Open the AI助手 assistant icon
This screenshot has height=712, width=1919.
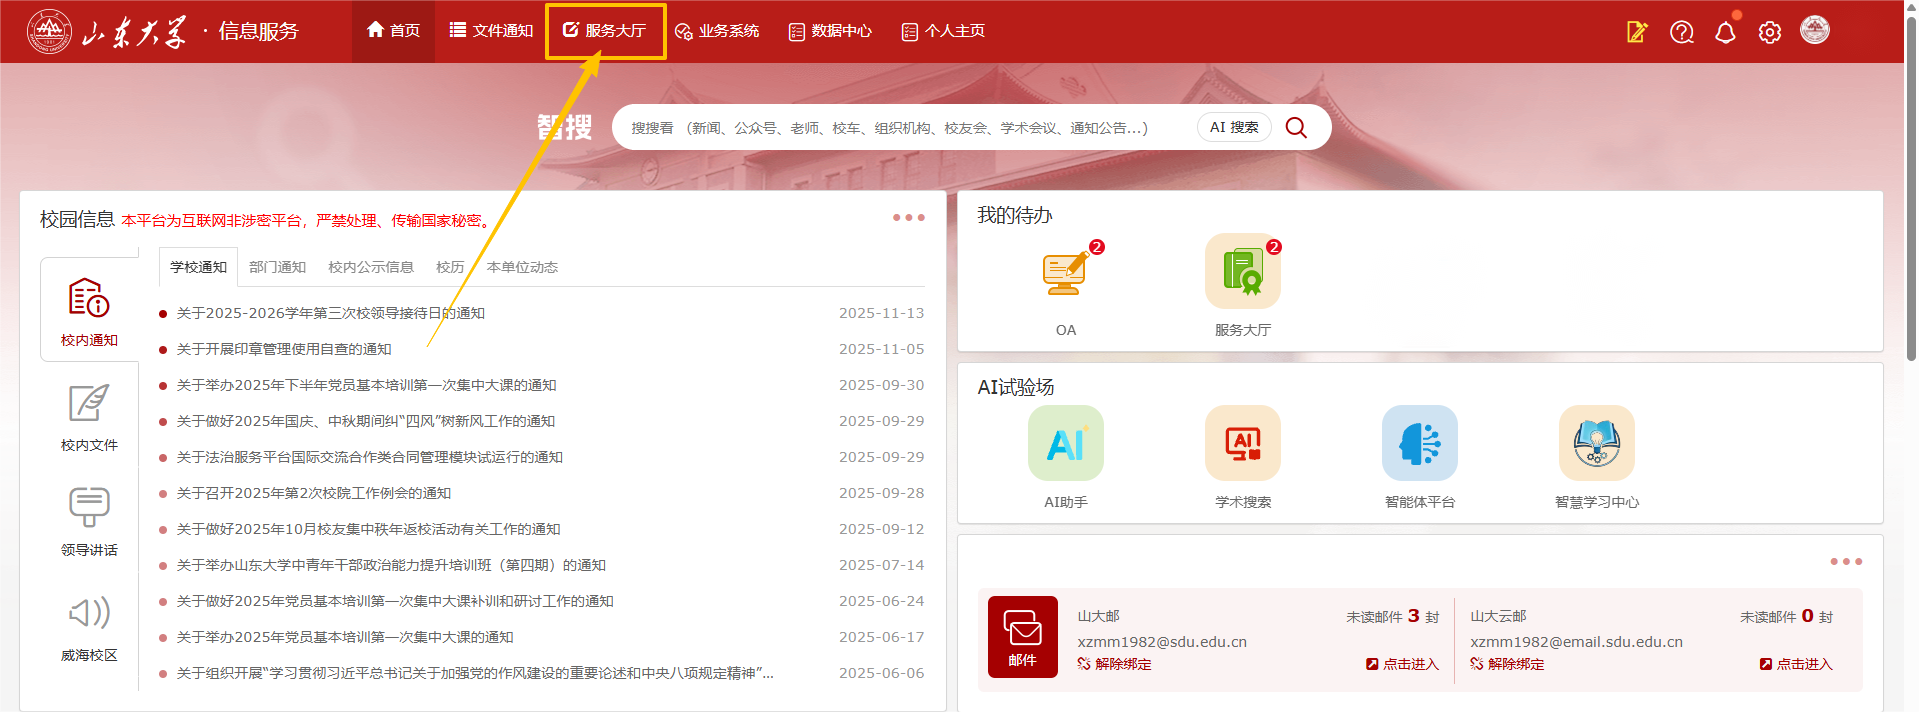click(x=1065, y=443)
